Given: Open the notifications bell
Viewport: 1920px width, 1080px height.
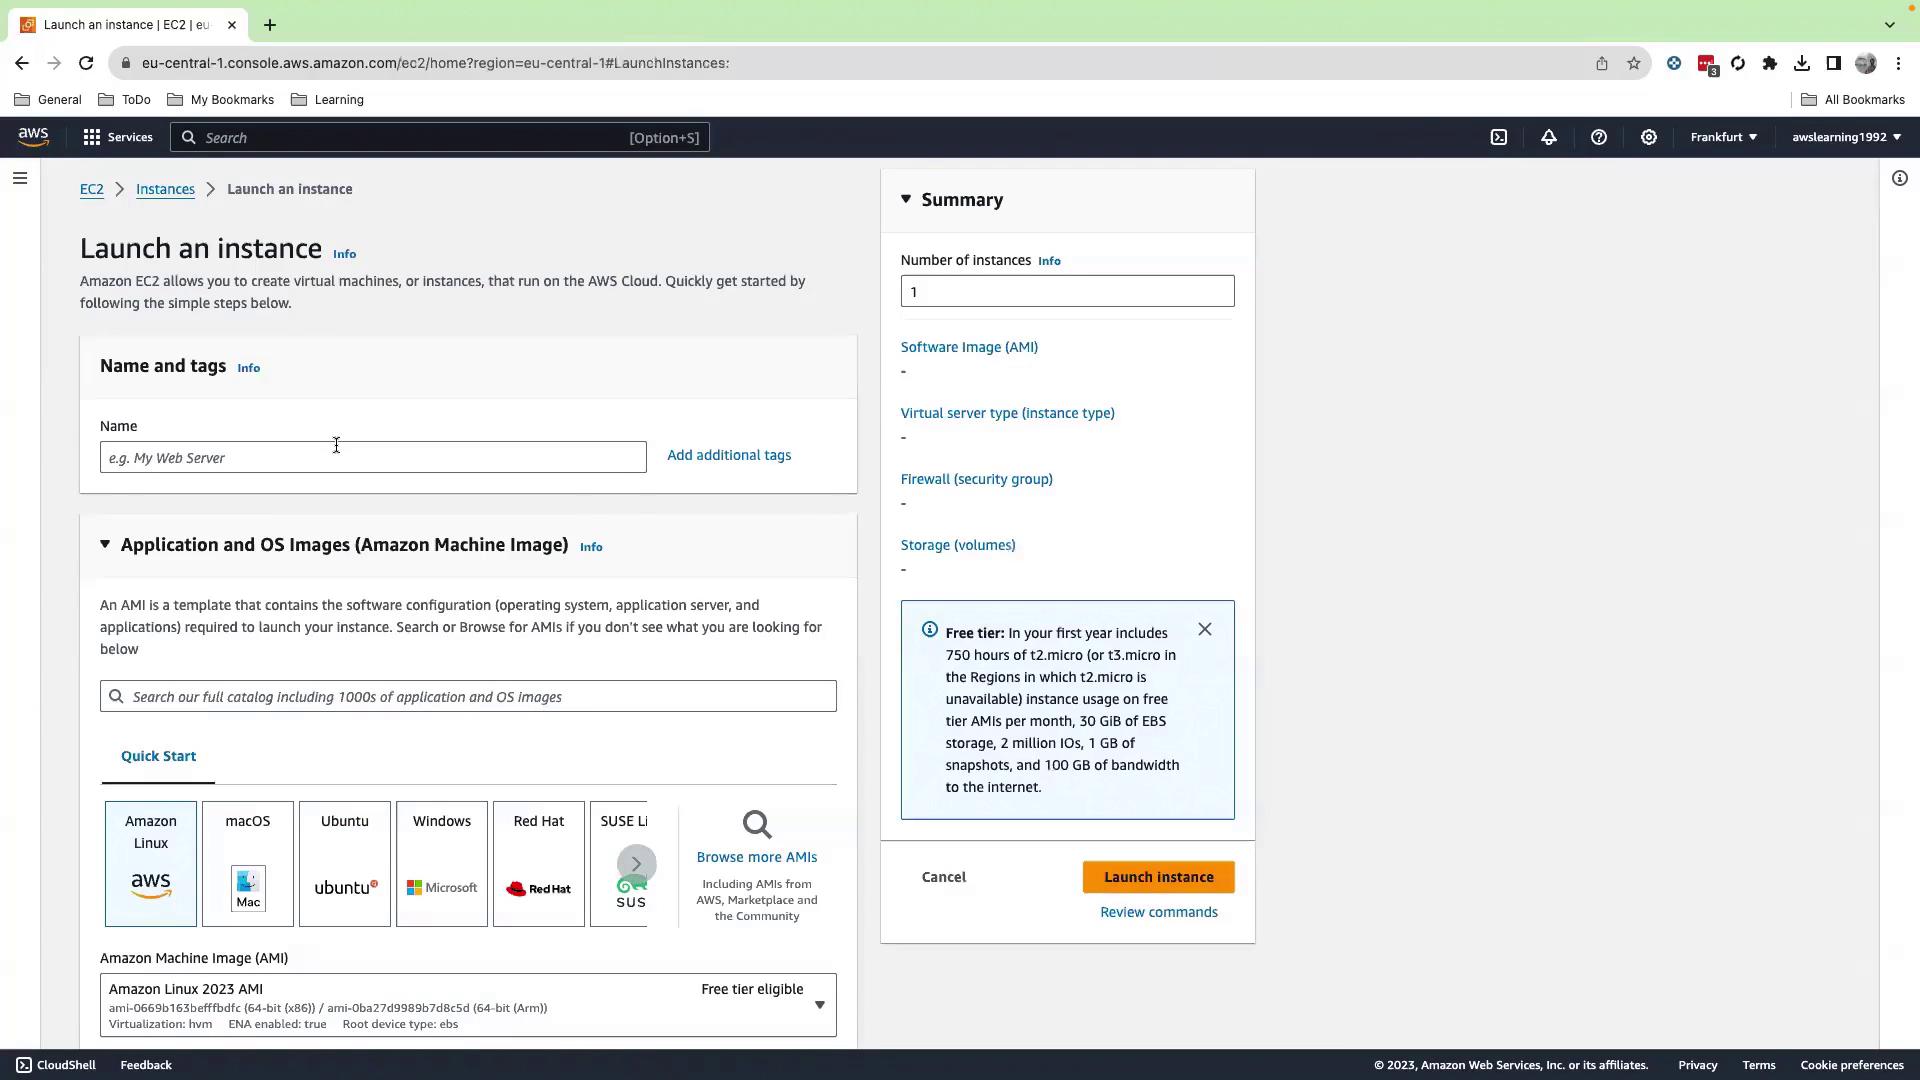Looking at the screenshot, I should click(1548, 137).
